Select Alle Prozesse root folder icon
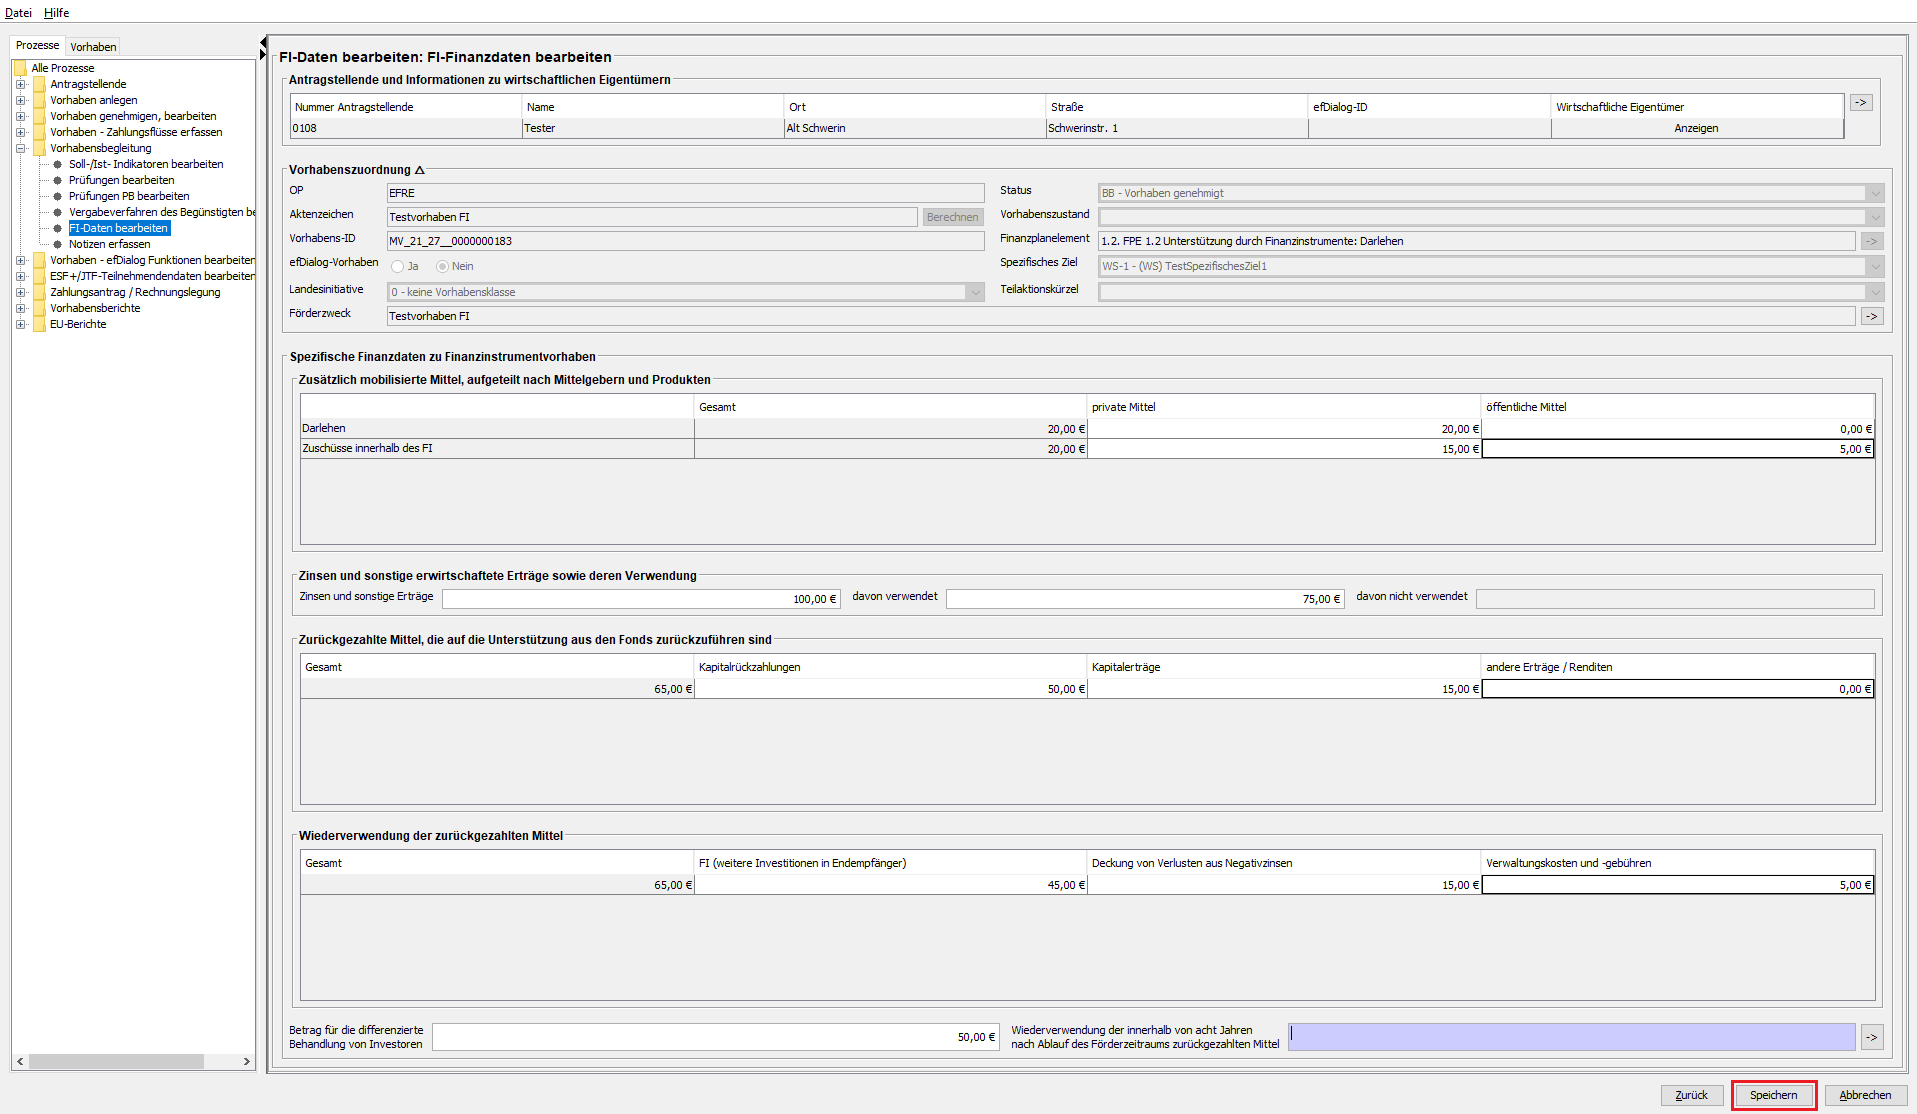Viewport: 1917px width, 1114px height. pyautogui.click(x=20, y=68)
